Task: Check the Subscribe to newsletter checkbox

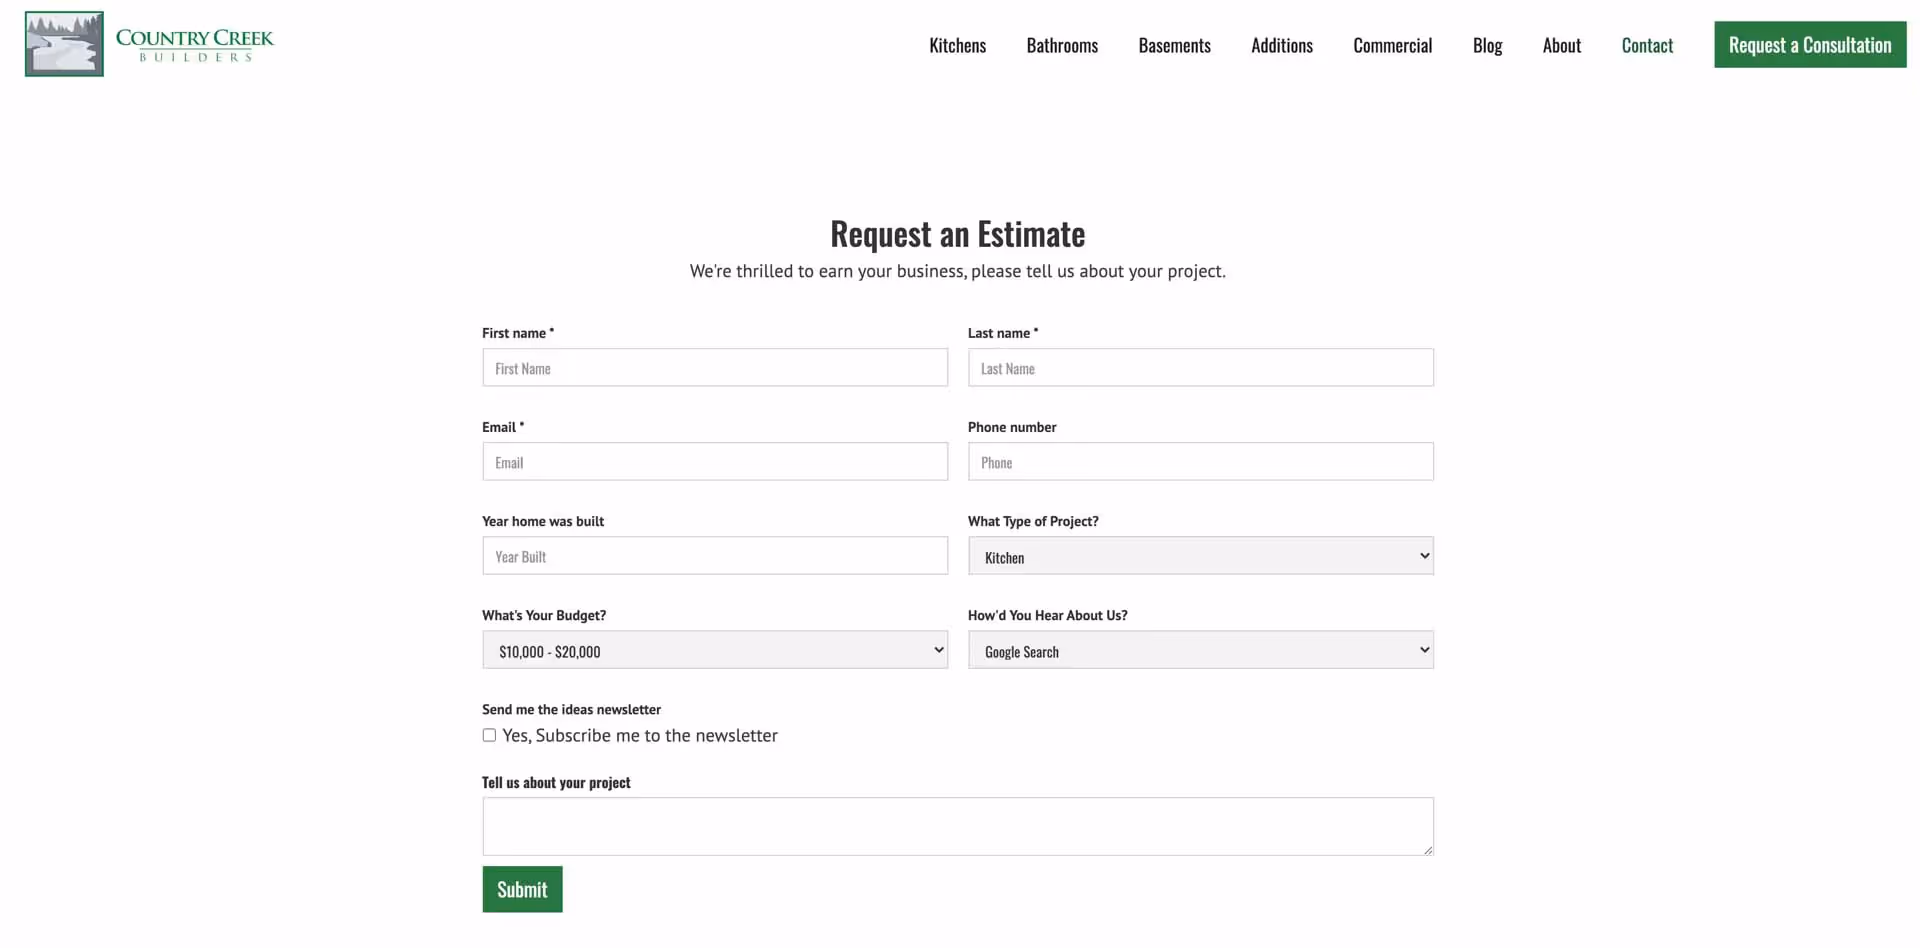Action: (489, 735)
